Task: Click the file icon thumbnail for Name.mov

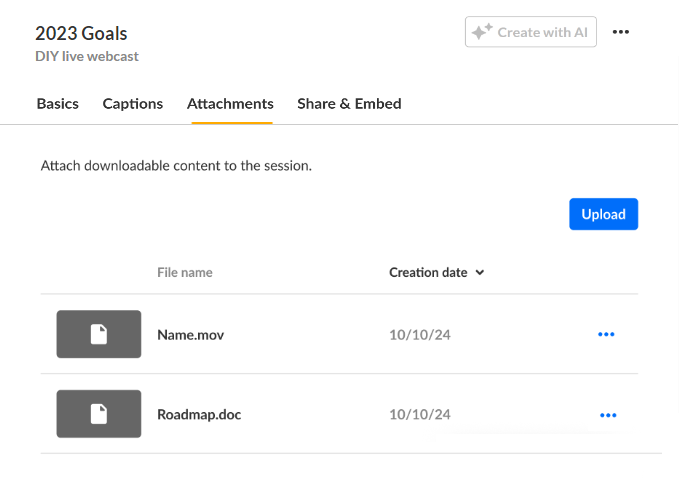Action: click(99, 334)
